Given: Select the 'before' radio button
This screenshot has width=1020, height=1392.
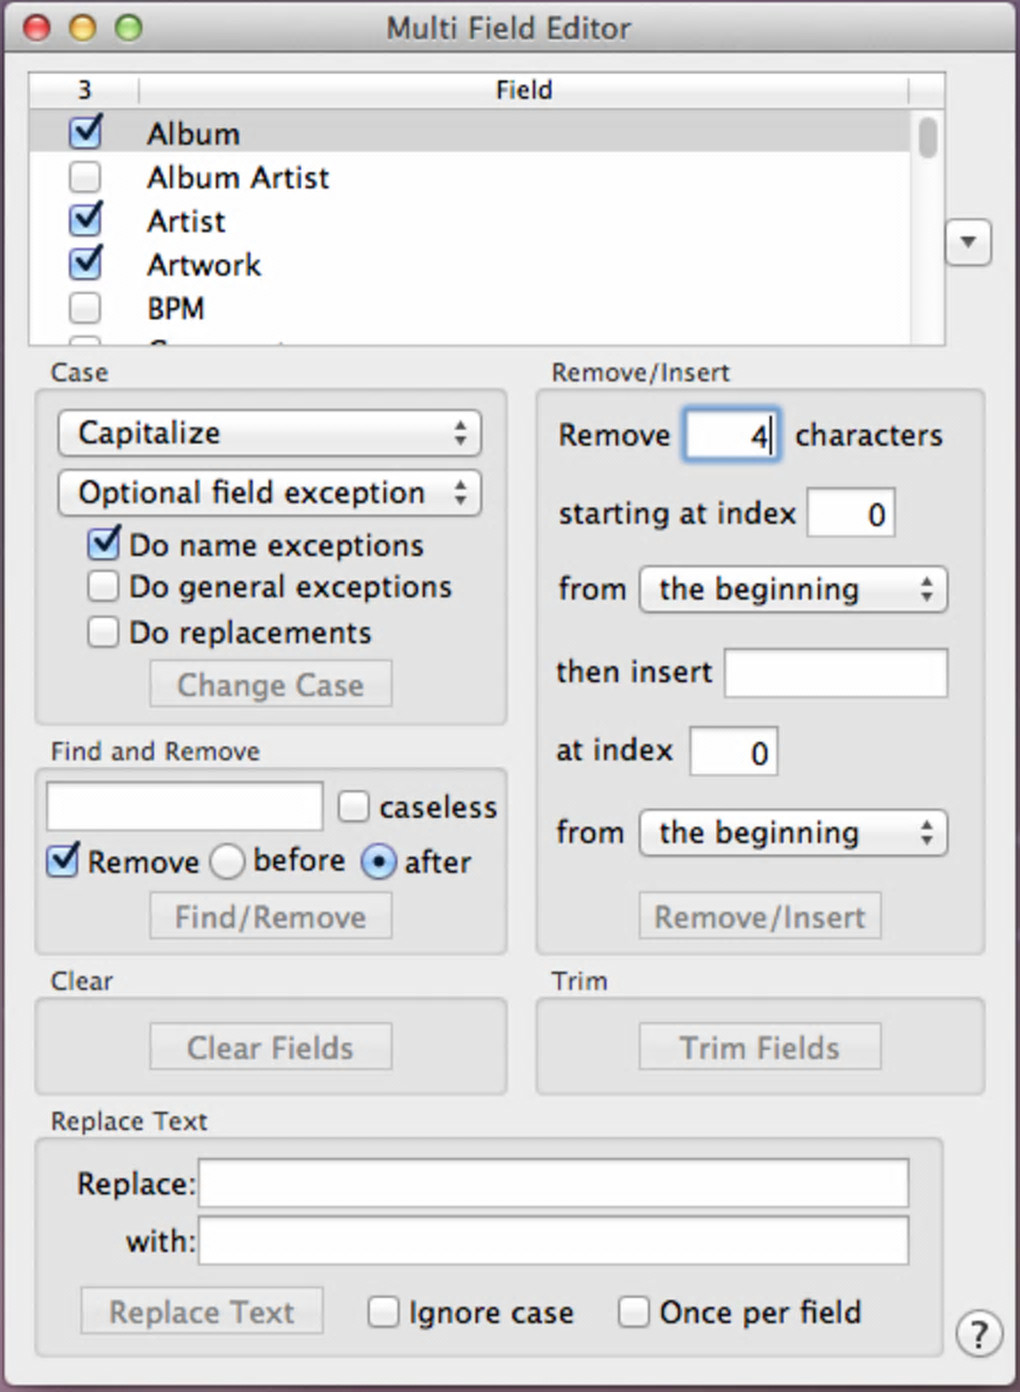Looking at the screenshot, I should point(227,862).
